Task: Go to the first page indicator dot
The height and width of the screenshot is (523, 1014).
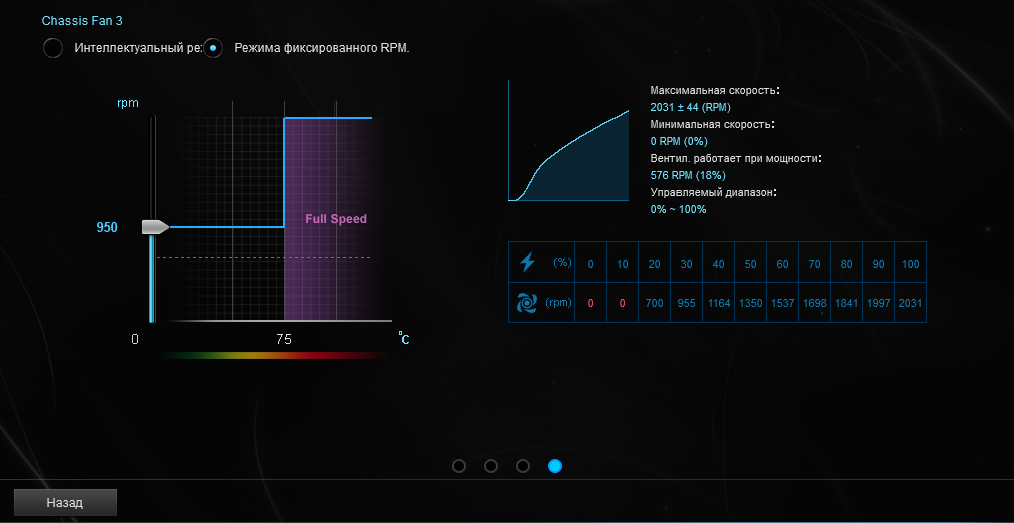Action: coord(459,466)
